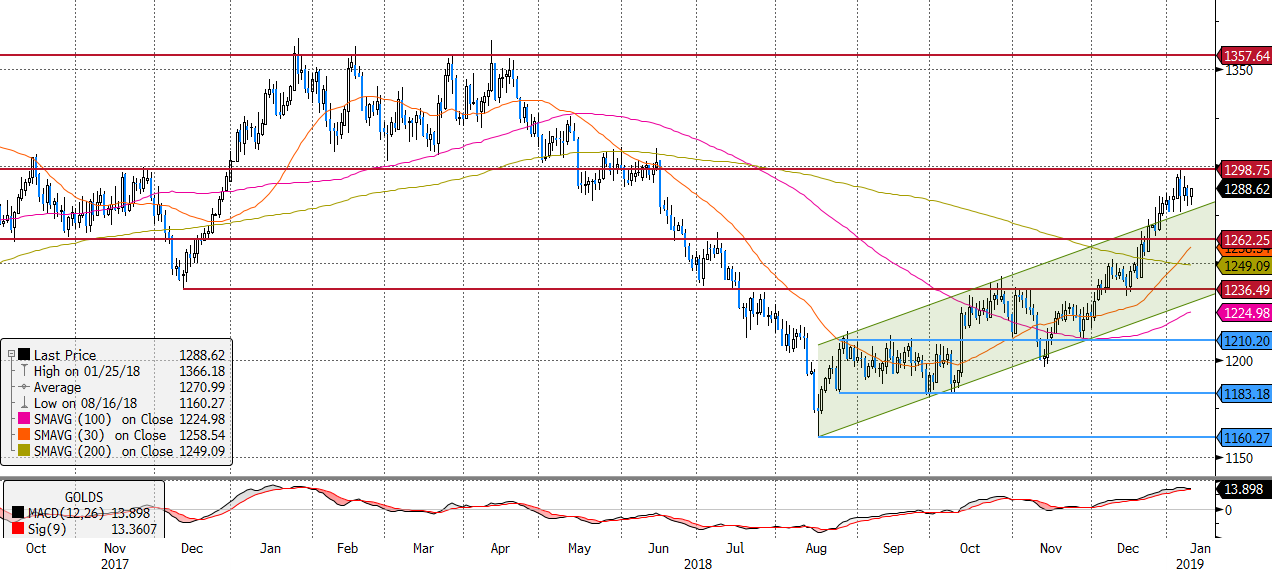This screenshot has width=1272, height=572.
Task: Click the Average marker icon in legend
Action: pos(24,387)
